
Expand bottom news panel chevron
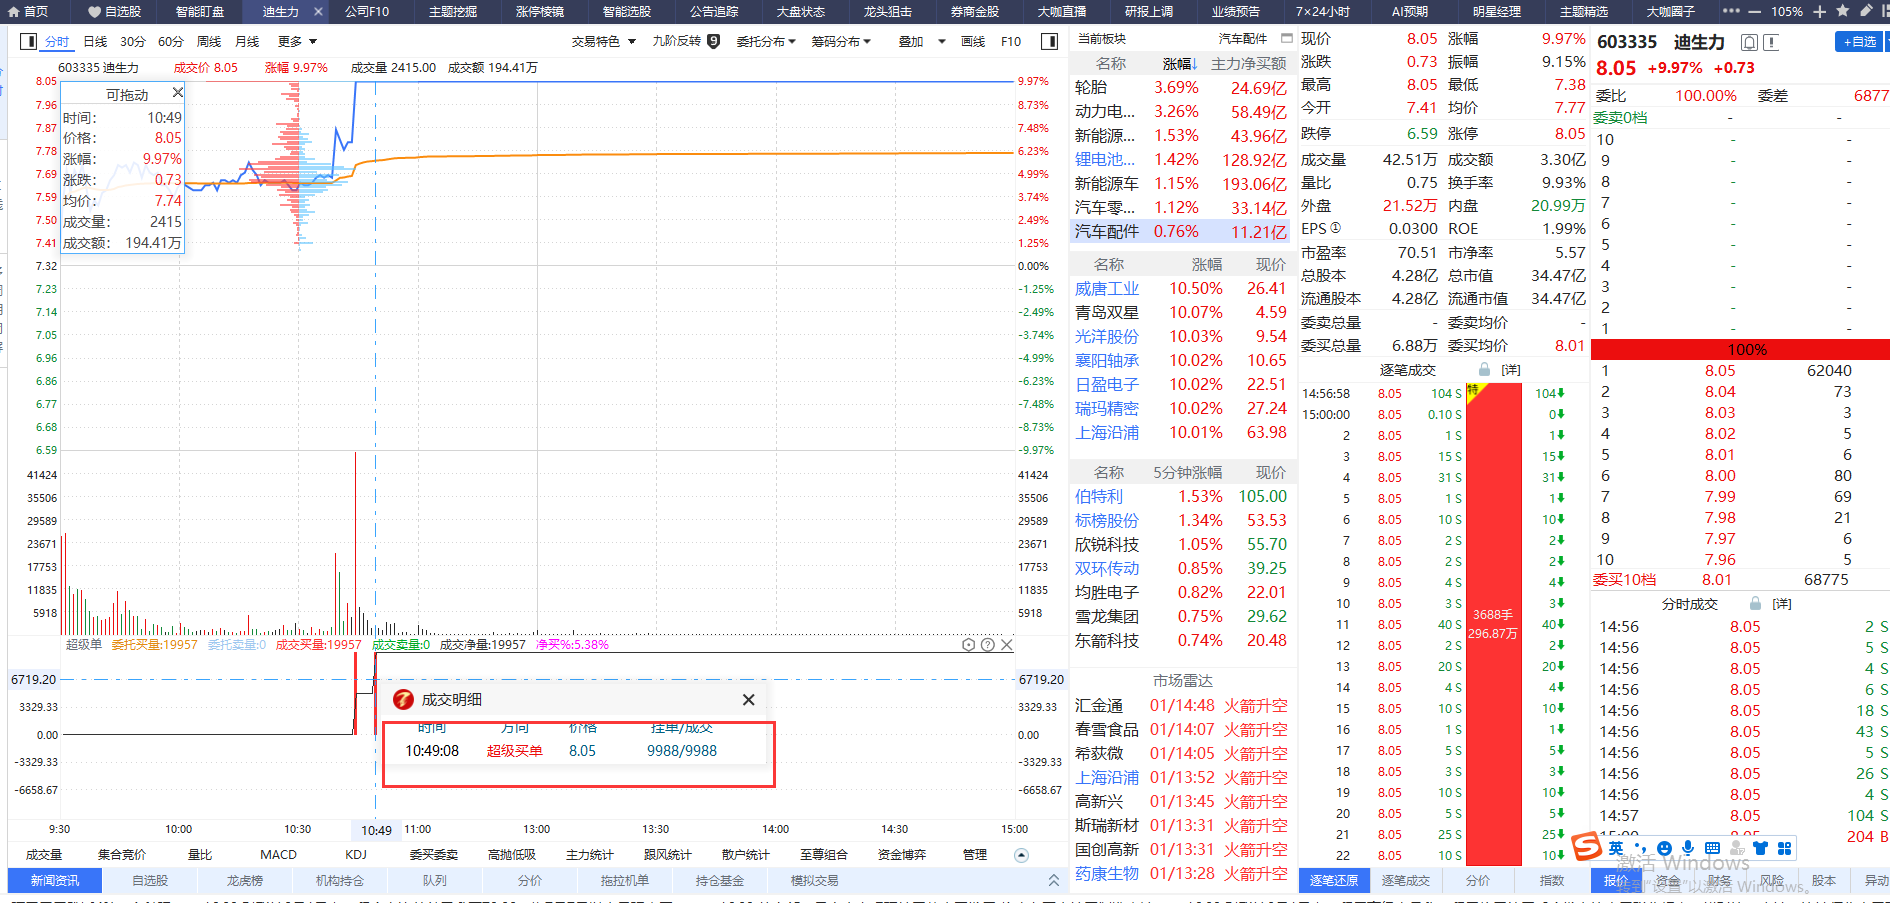pyautogui.click(x=1053, y=881)
